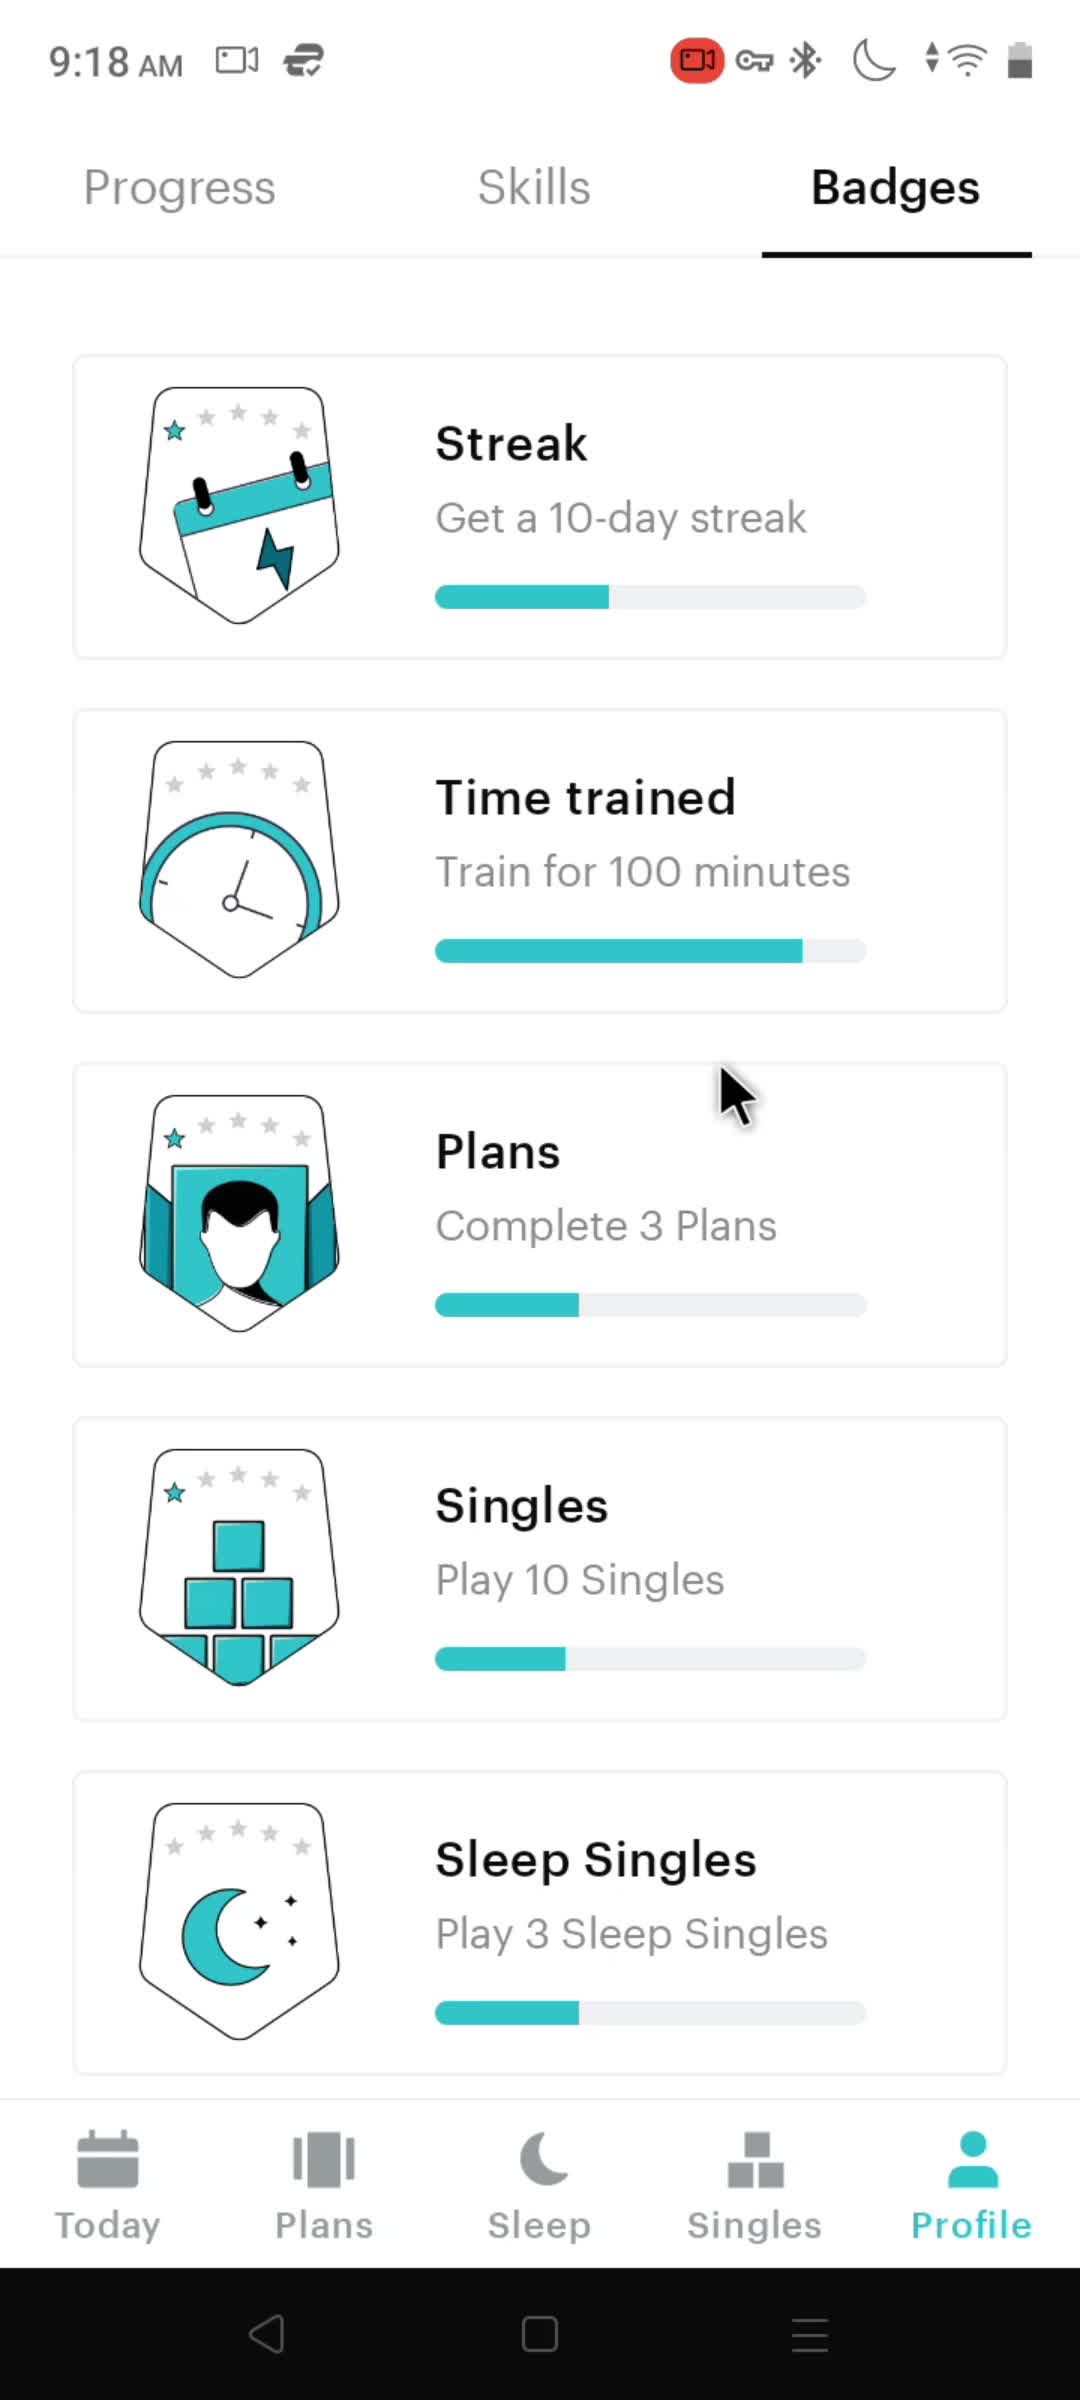Tap the Streak calendar badge icon
The height and width of the screenshot is (2400, 1080).
coord(239,506)
